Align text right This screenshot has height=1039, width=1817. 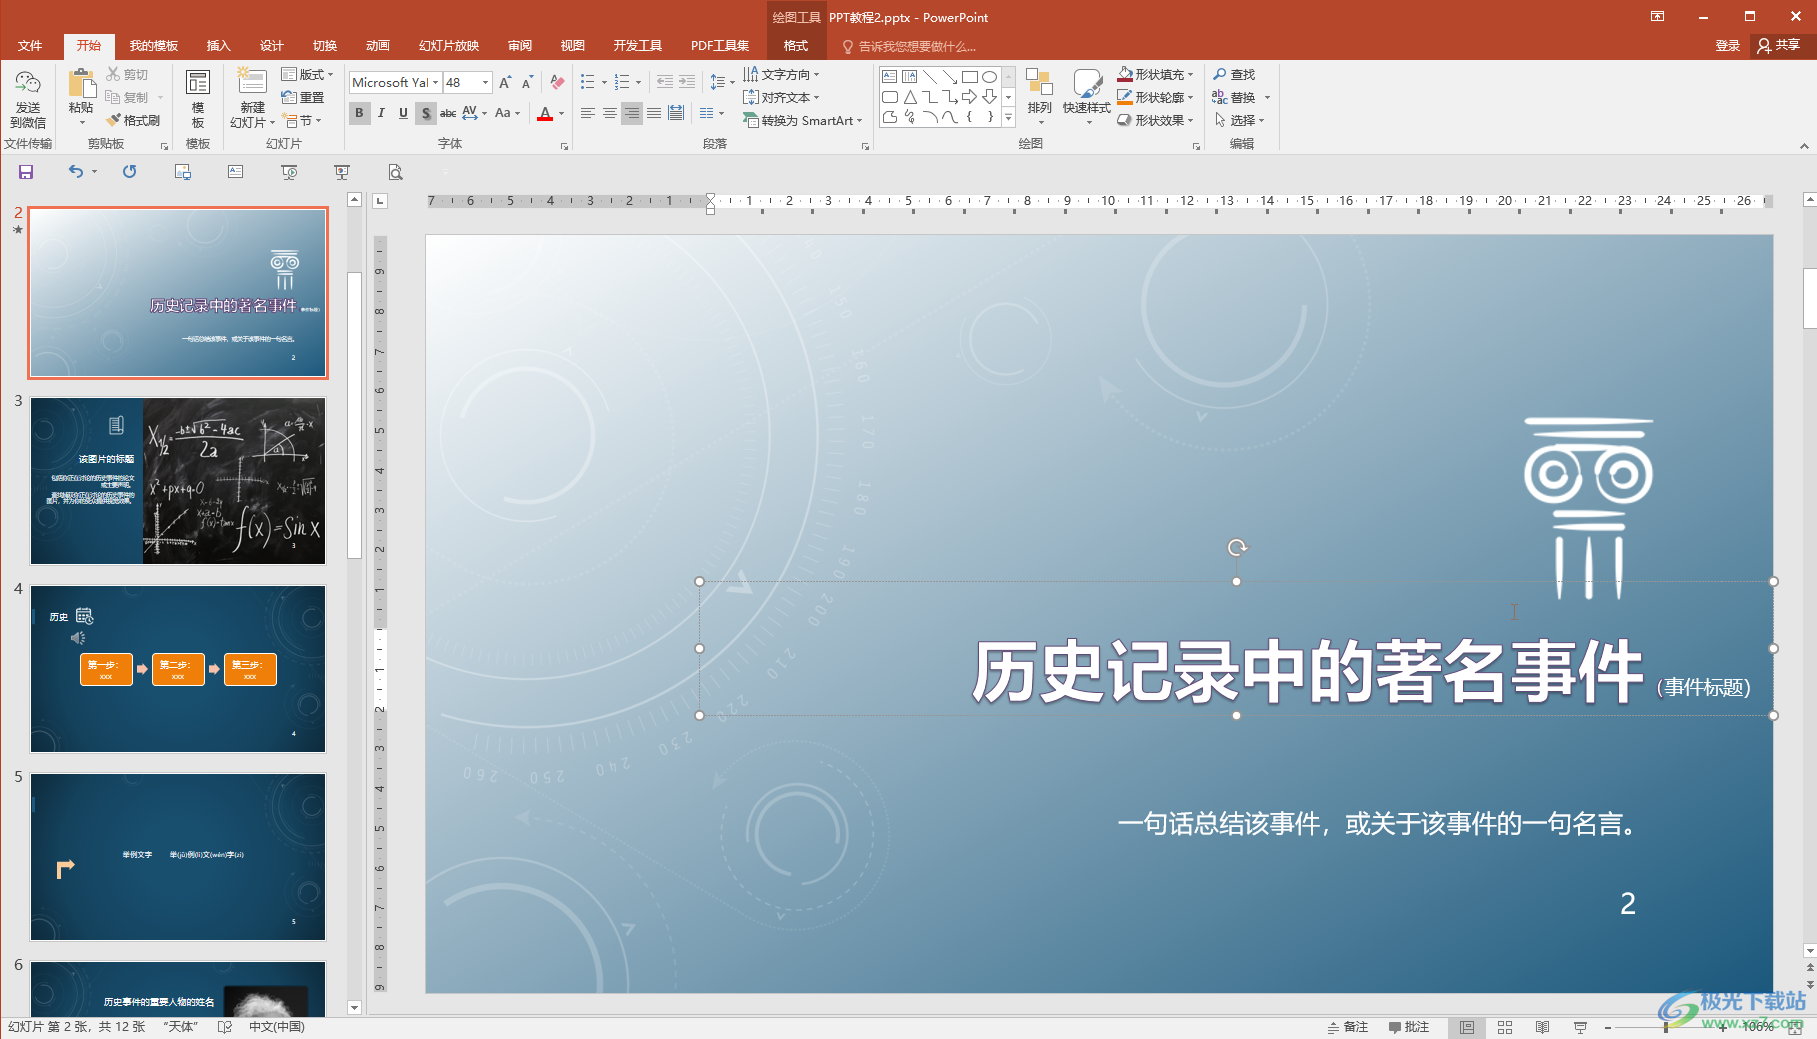(x=632, y=113)
